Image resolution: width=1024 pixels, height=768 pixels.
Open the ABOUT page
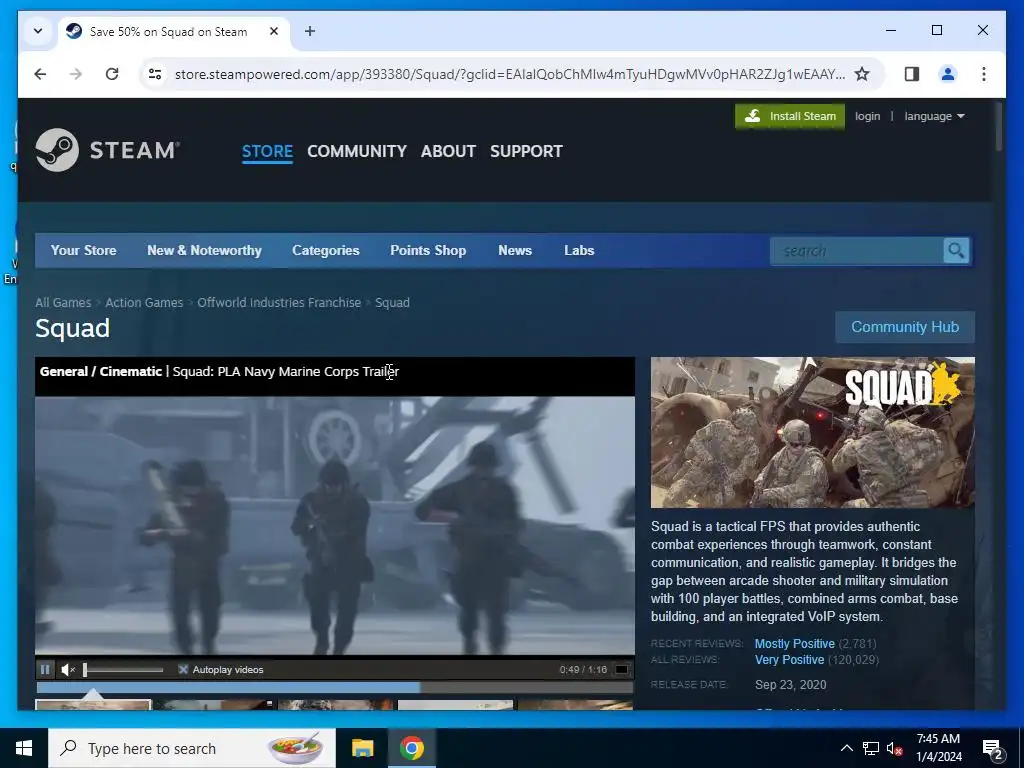[448, 152]
